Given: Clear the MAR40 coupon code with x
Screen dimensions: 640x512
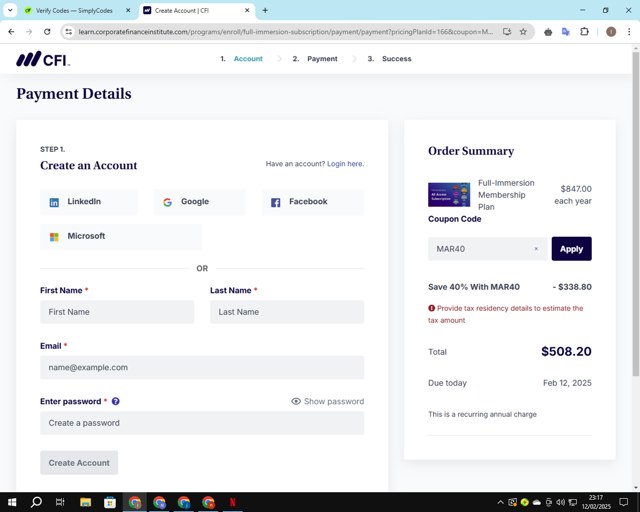Looking at the screenshot, I should pyautogui.click(x=536, y=249).
